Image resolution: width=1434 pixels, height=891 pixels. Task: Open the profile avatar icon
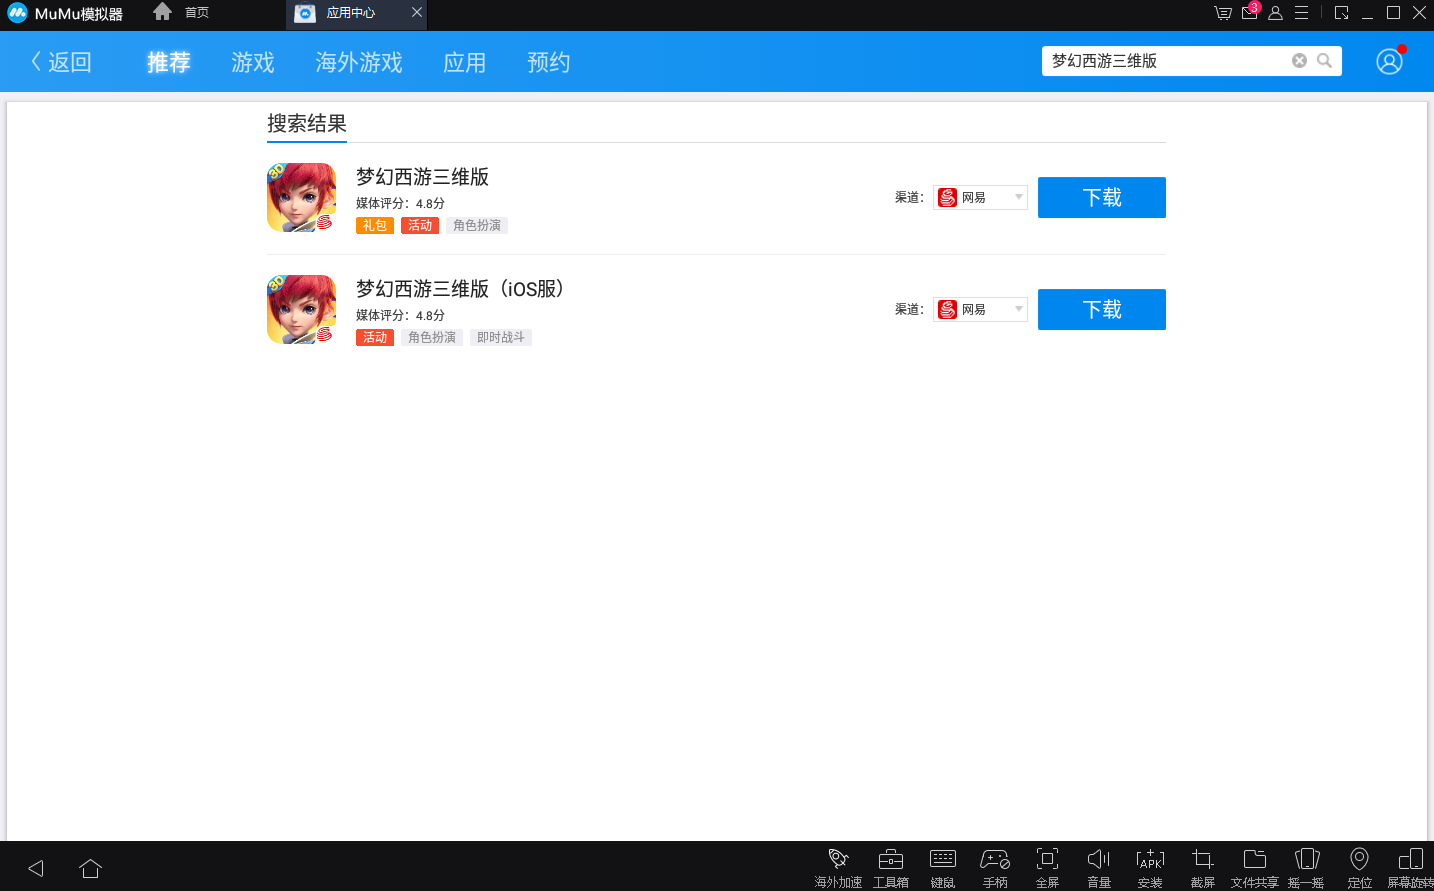click(1389, 61)
